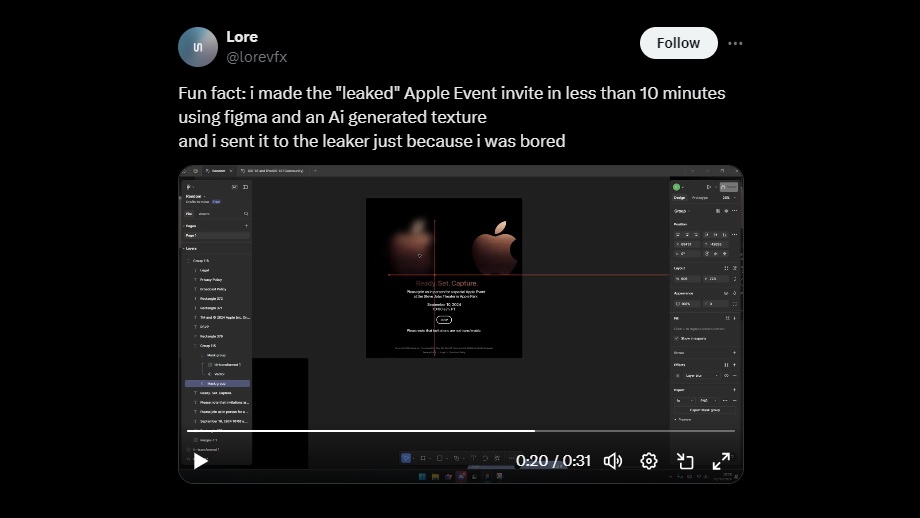The width and height of the screenshot is (920, 518).
Task: Add a new page with plus icon
Action: (x=246, y=226)
